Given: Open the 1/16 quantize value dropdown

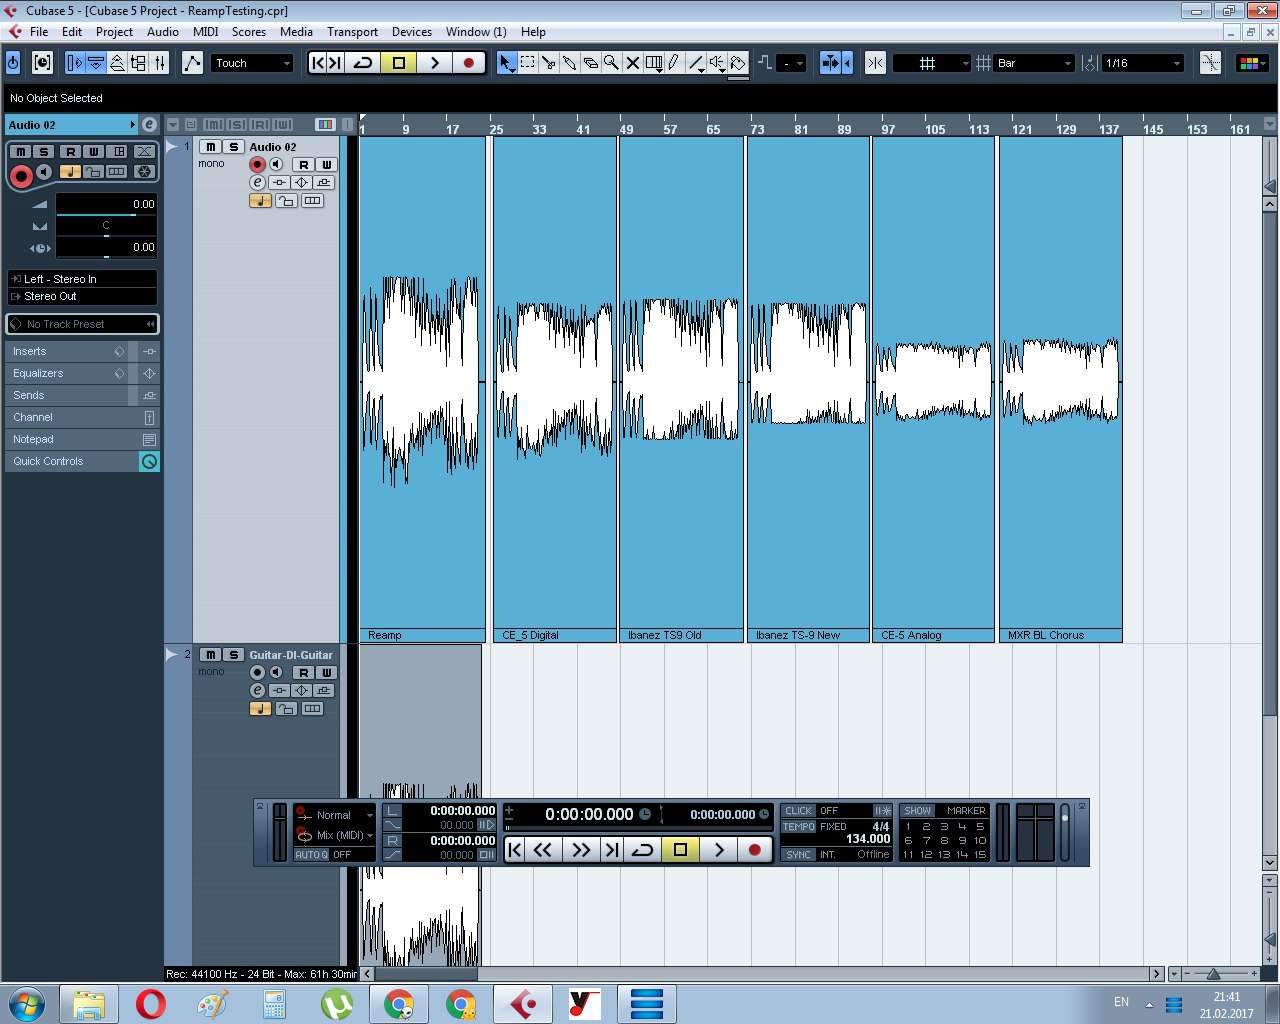Looking at the screenshot, I should (x=1142, y=63).
